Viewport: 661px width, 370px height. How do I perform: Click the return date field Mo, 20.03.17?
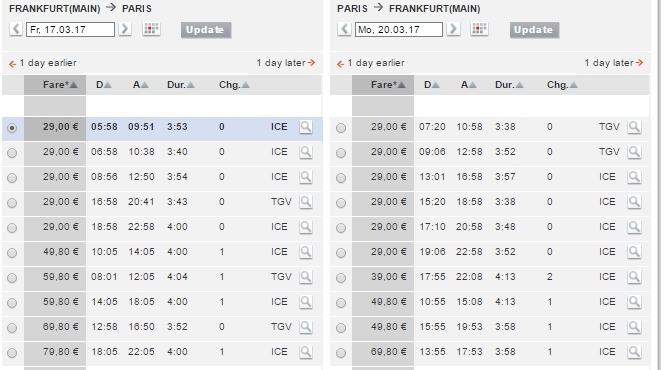point(398,29)
